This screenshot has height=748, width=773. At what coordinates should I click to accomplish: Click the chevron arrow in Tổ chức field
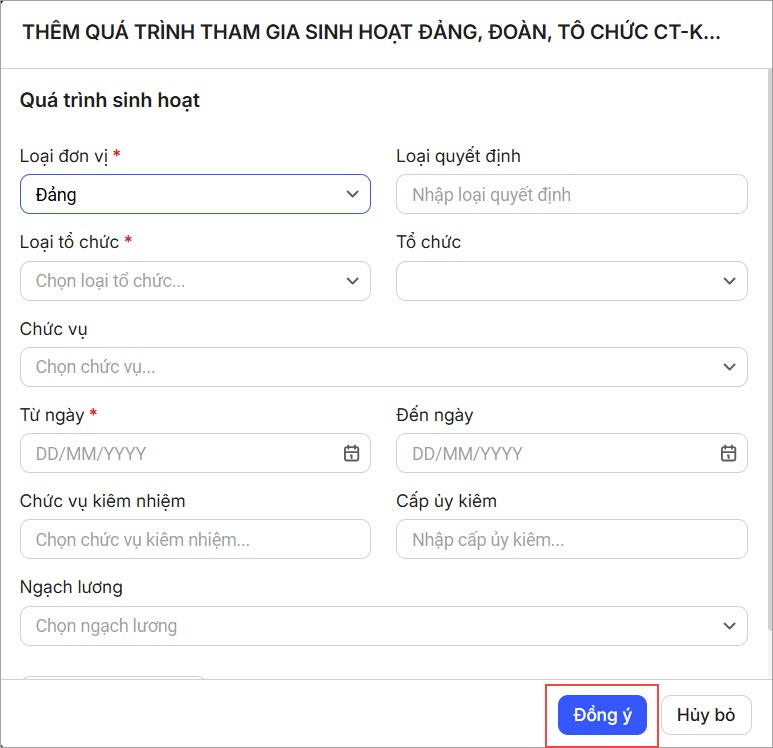729,281
